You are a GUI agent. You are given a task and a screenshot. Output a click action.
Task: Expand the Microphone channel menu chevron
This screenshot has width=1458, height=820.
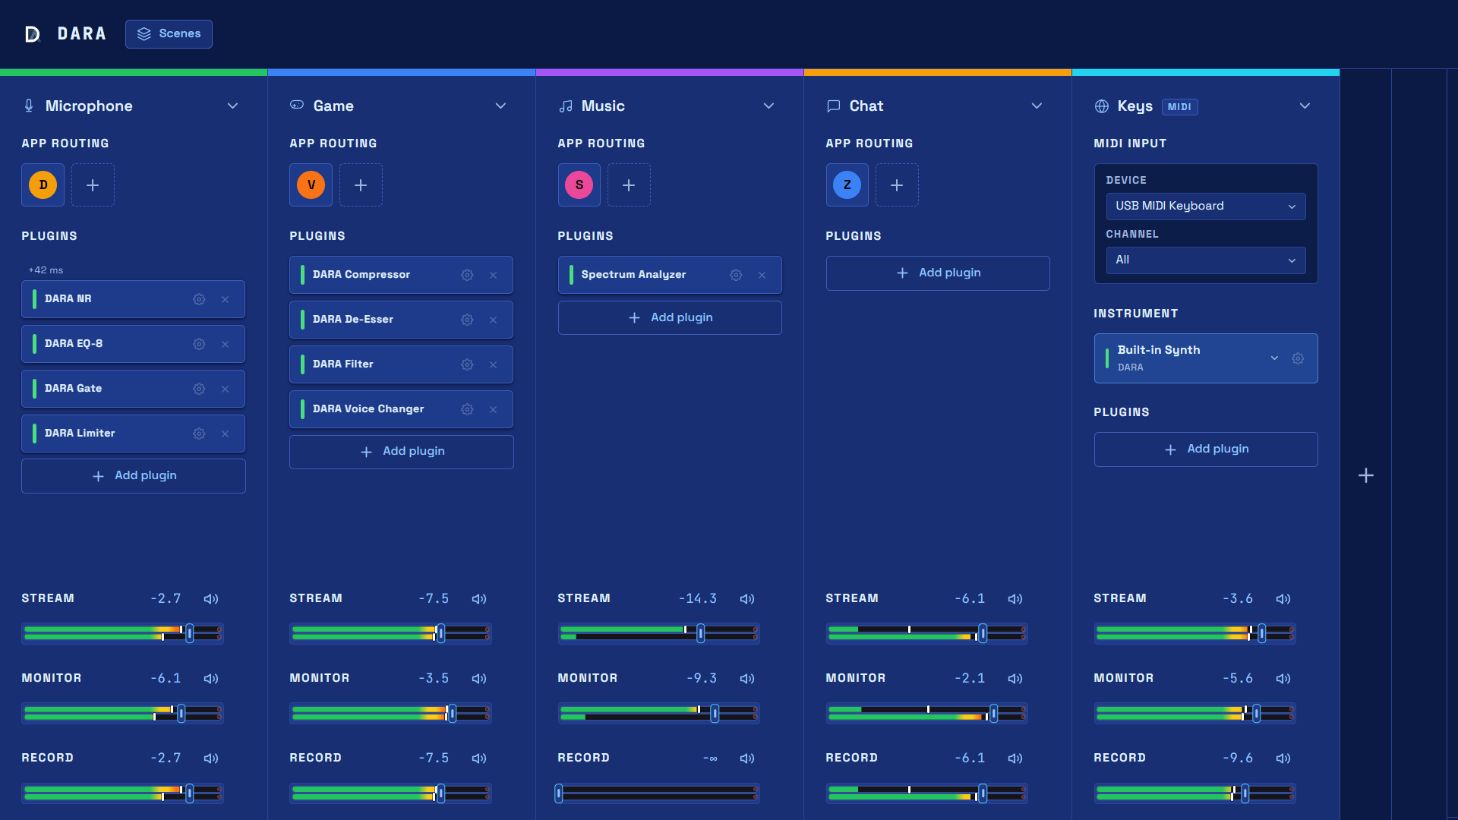pyautogui.click(x=233, y=106)
